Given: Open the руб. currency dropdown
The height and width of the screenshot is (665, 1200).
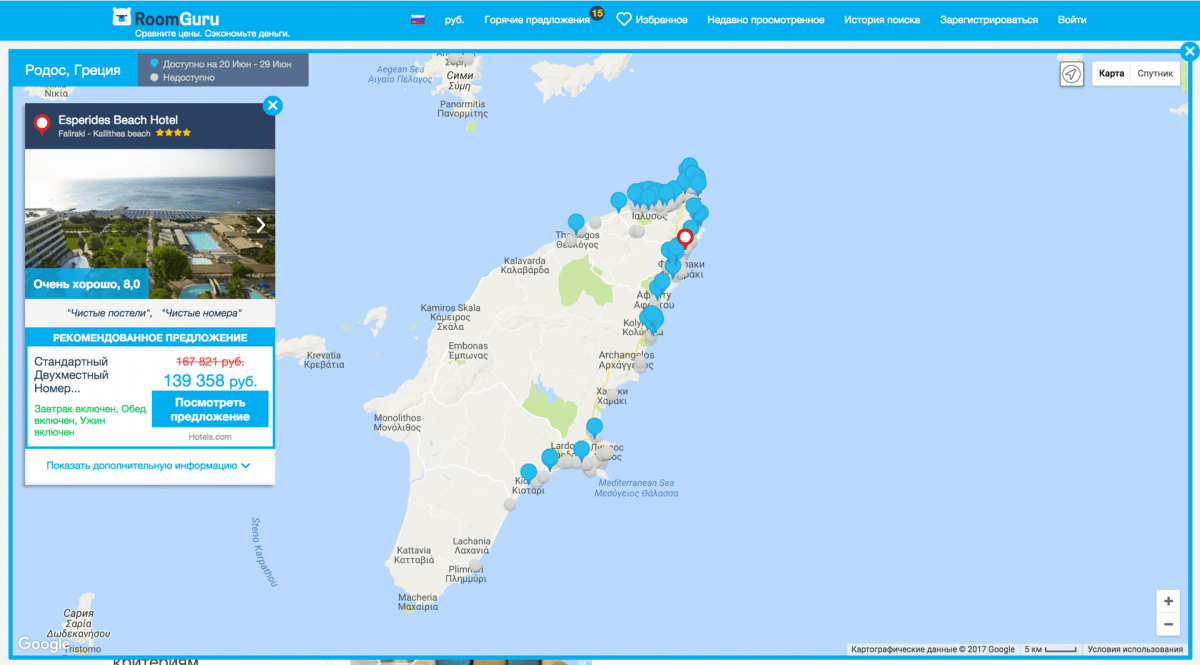Looking at the screenshot, I should pos(454,20).
